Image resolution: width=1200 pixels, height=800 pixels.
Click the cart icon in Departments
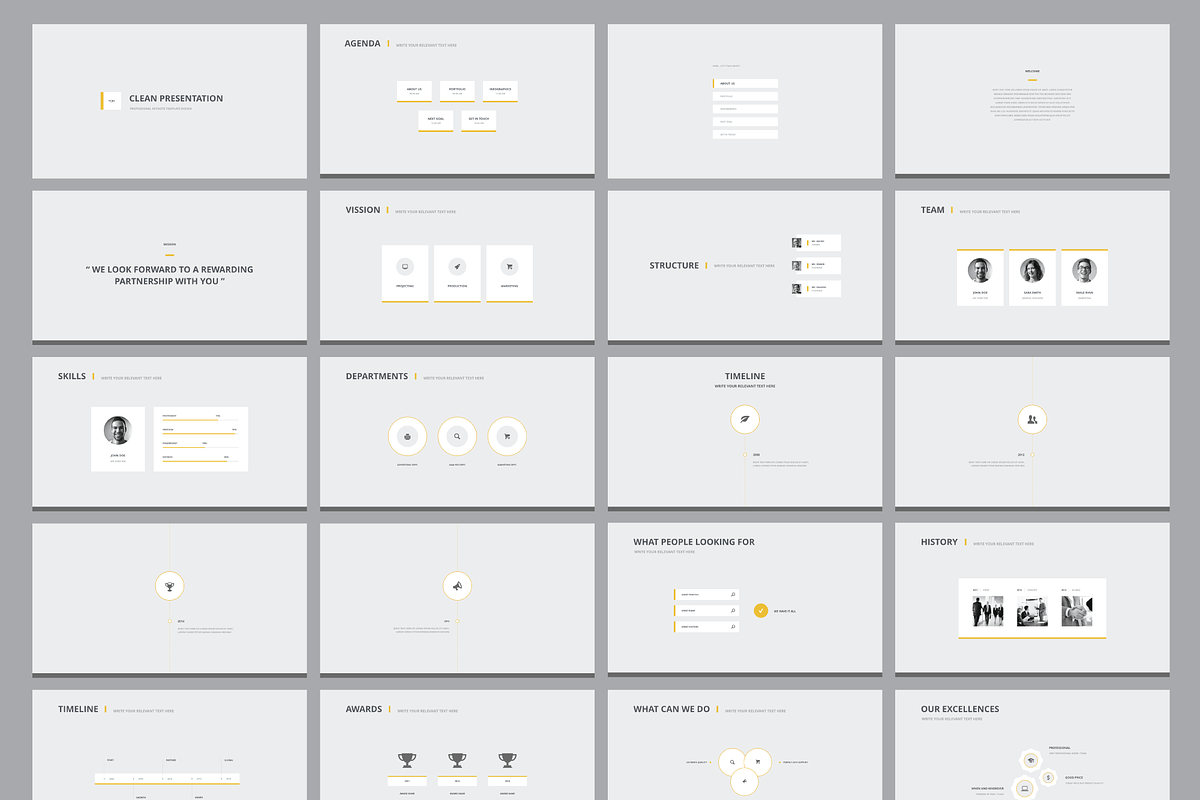507,436
